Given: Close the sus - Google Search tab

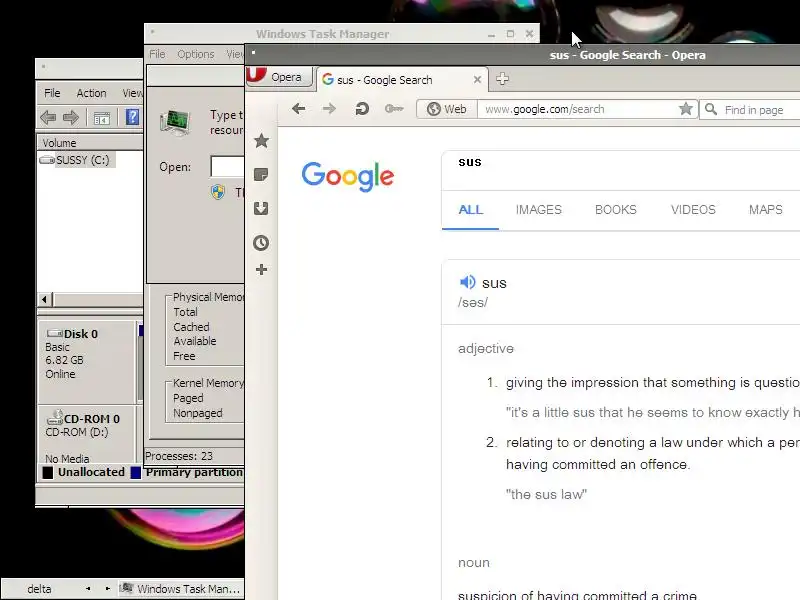Looking at the screenshot, I should pos(477,80).
